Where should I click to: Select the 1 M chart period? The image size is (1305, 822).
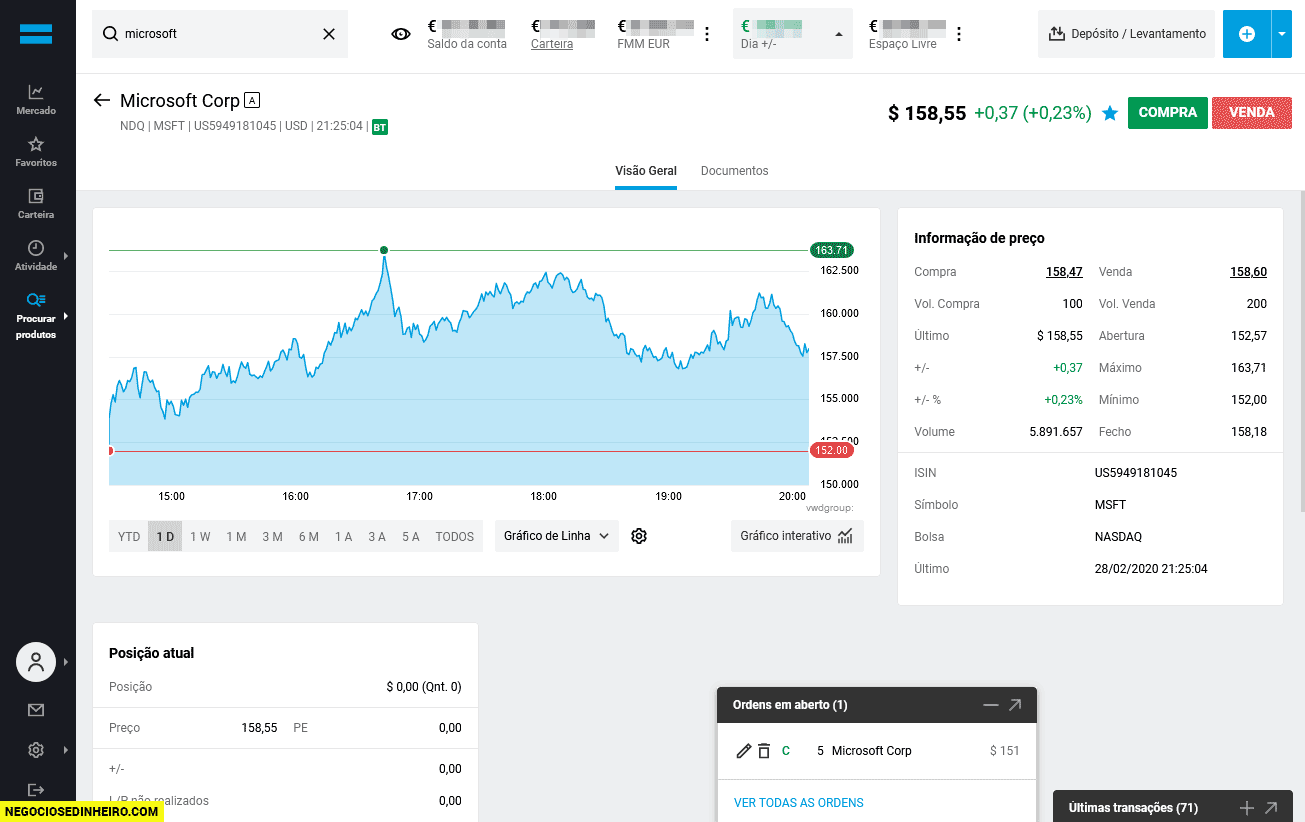pos(236,536)
